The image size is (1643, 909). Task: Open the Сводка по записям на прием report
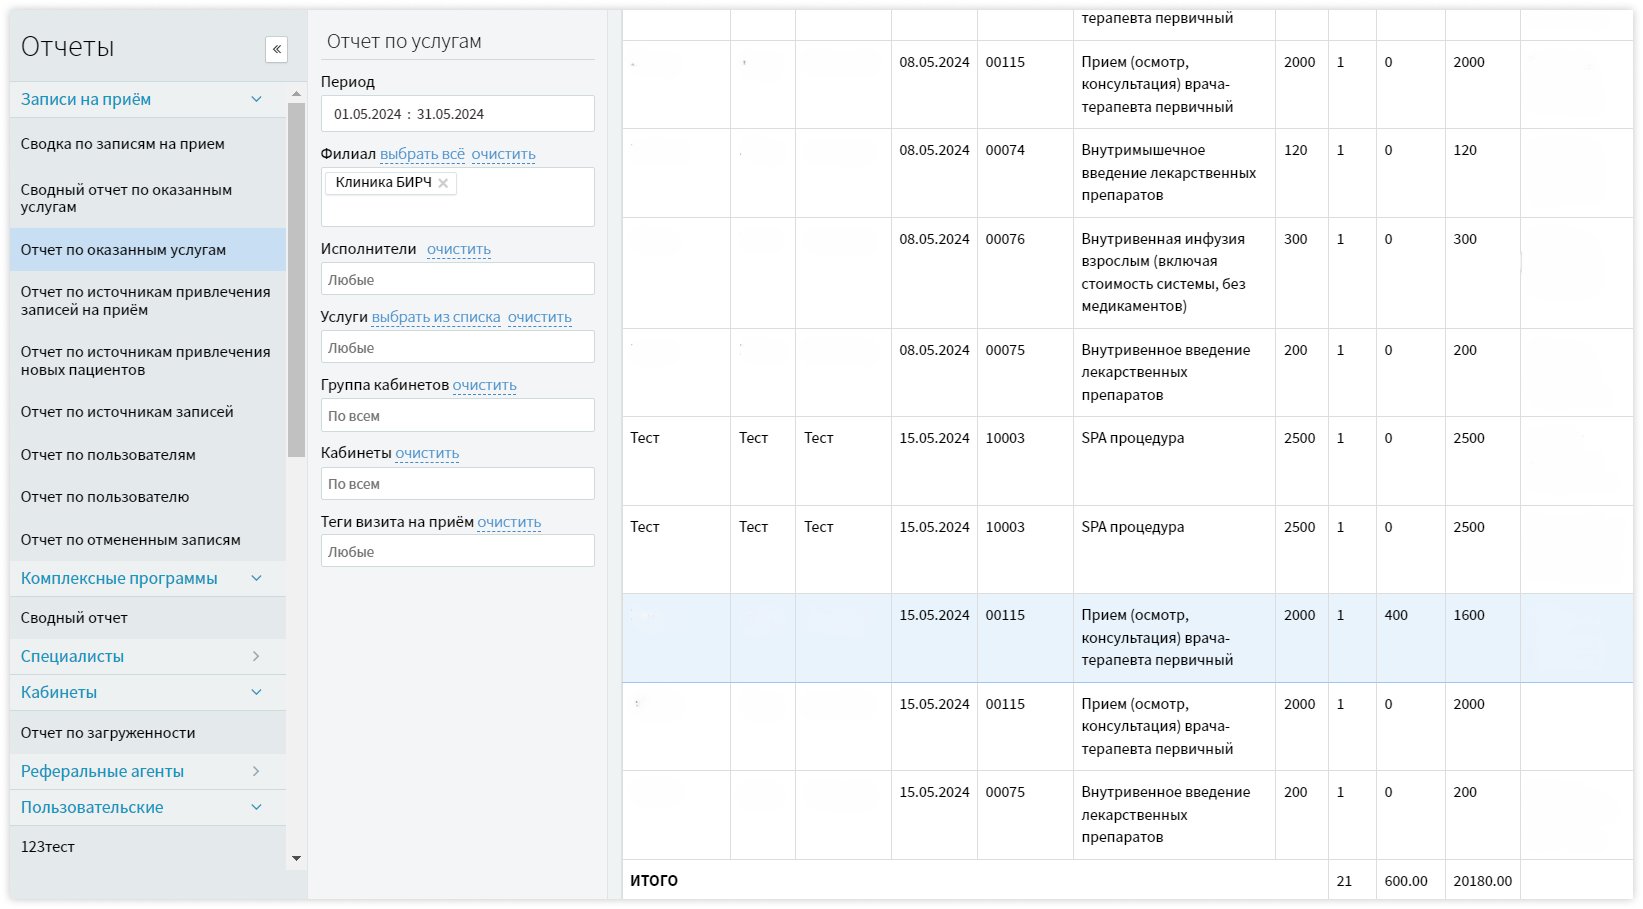[x=122, y=144]
